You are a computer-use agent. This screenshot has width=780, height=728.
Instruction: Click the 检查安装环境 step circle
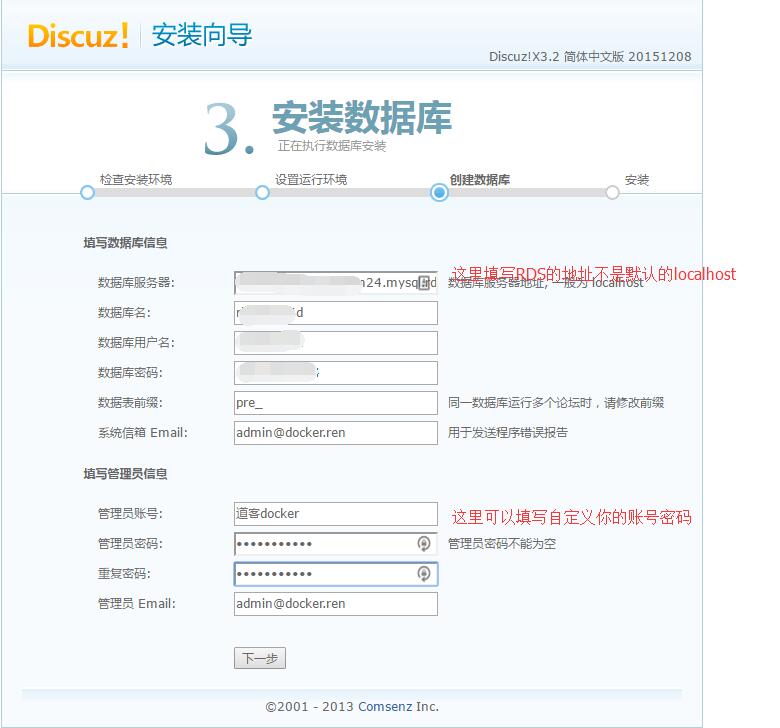(87, 192)
